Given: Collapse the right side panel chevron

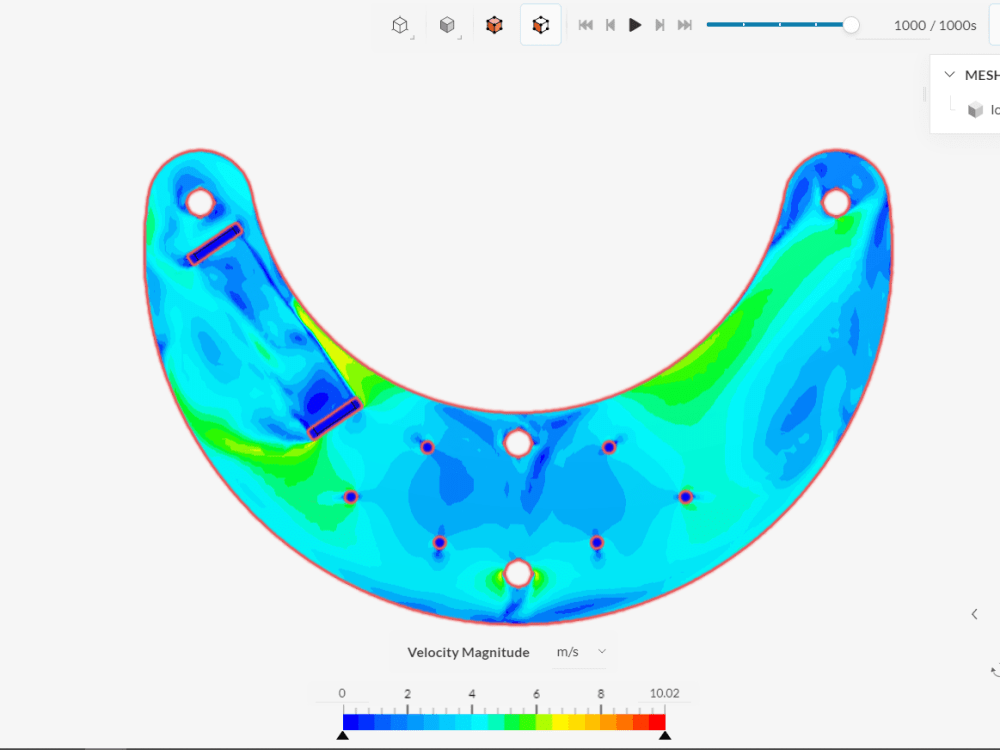Looking at the screenshot, I should [x=974, y=614].
